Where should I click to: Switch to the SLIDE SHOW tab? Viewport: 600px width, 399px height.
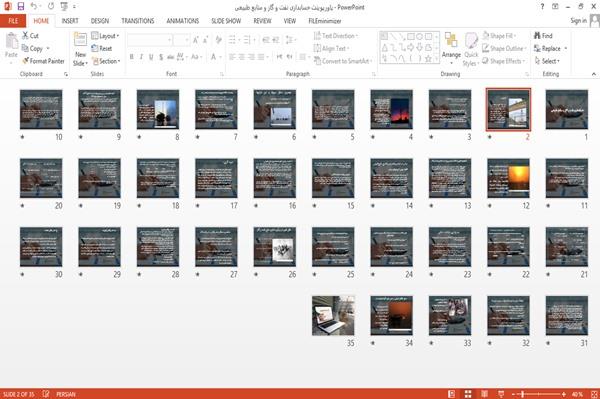click(x=226, y=21)
